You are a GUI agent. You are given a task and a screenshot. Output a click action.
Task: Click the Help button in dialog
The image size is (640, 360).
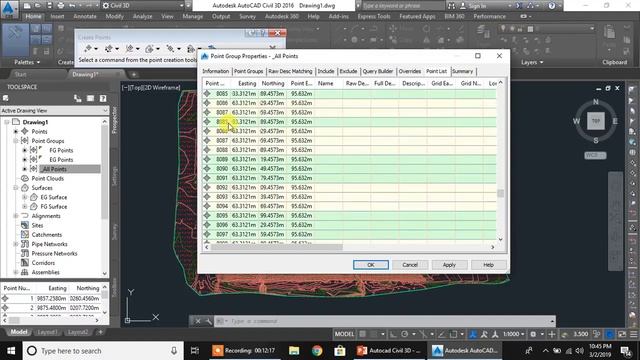click(x=489, y=265)
